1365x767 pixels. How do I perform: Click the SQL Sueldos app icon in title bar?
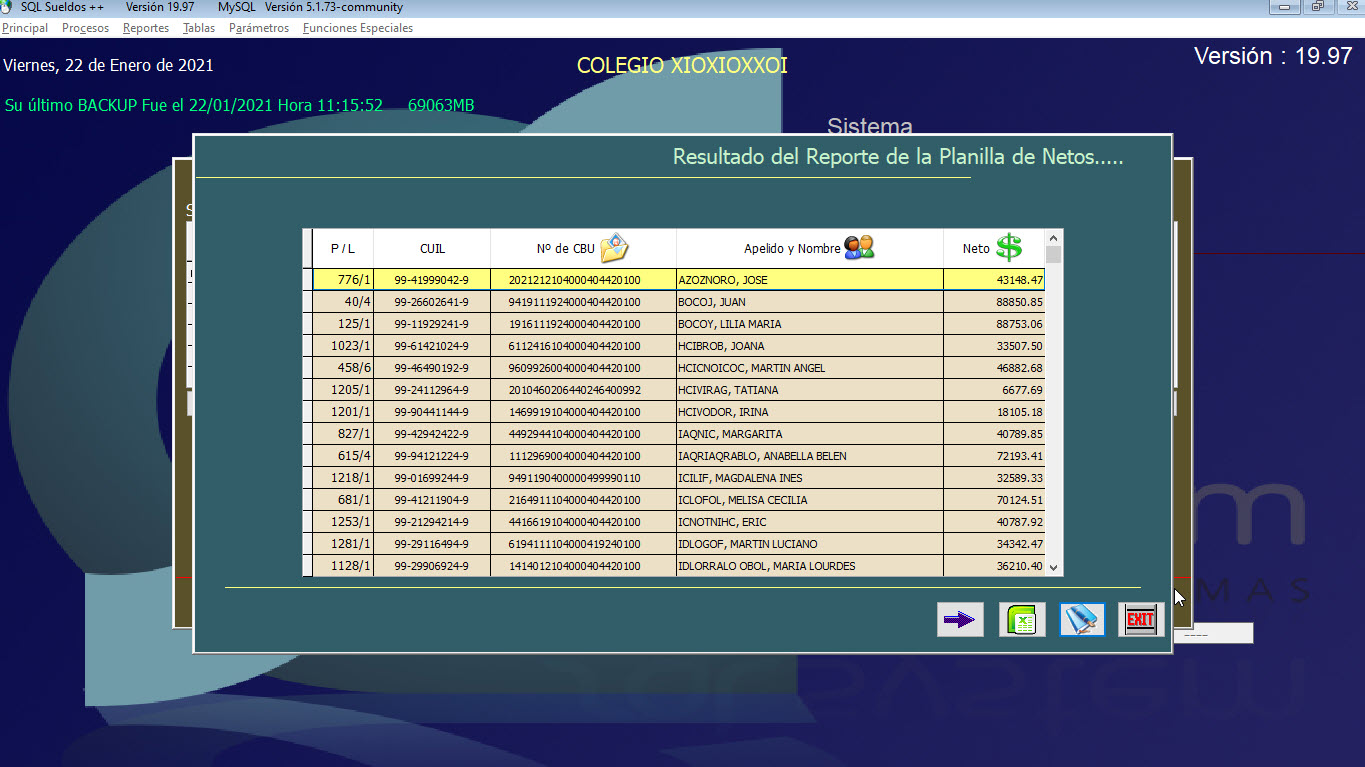tap(8, 7)
